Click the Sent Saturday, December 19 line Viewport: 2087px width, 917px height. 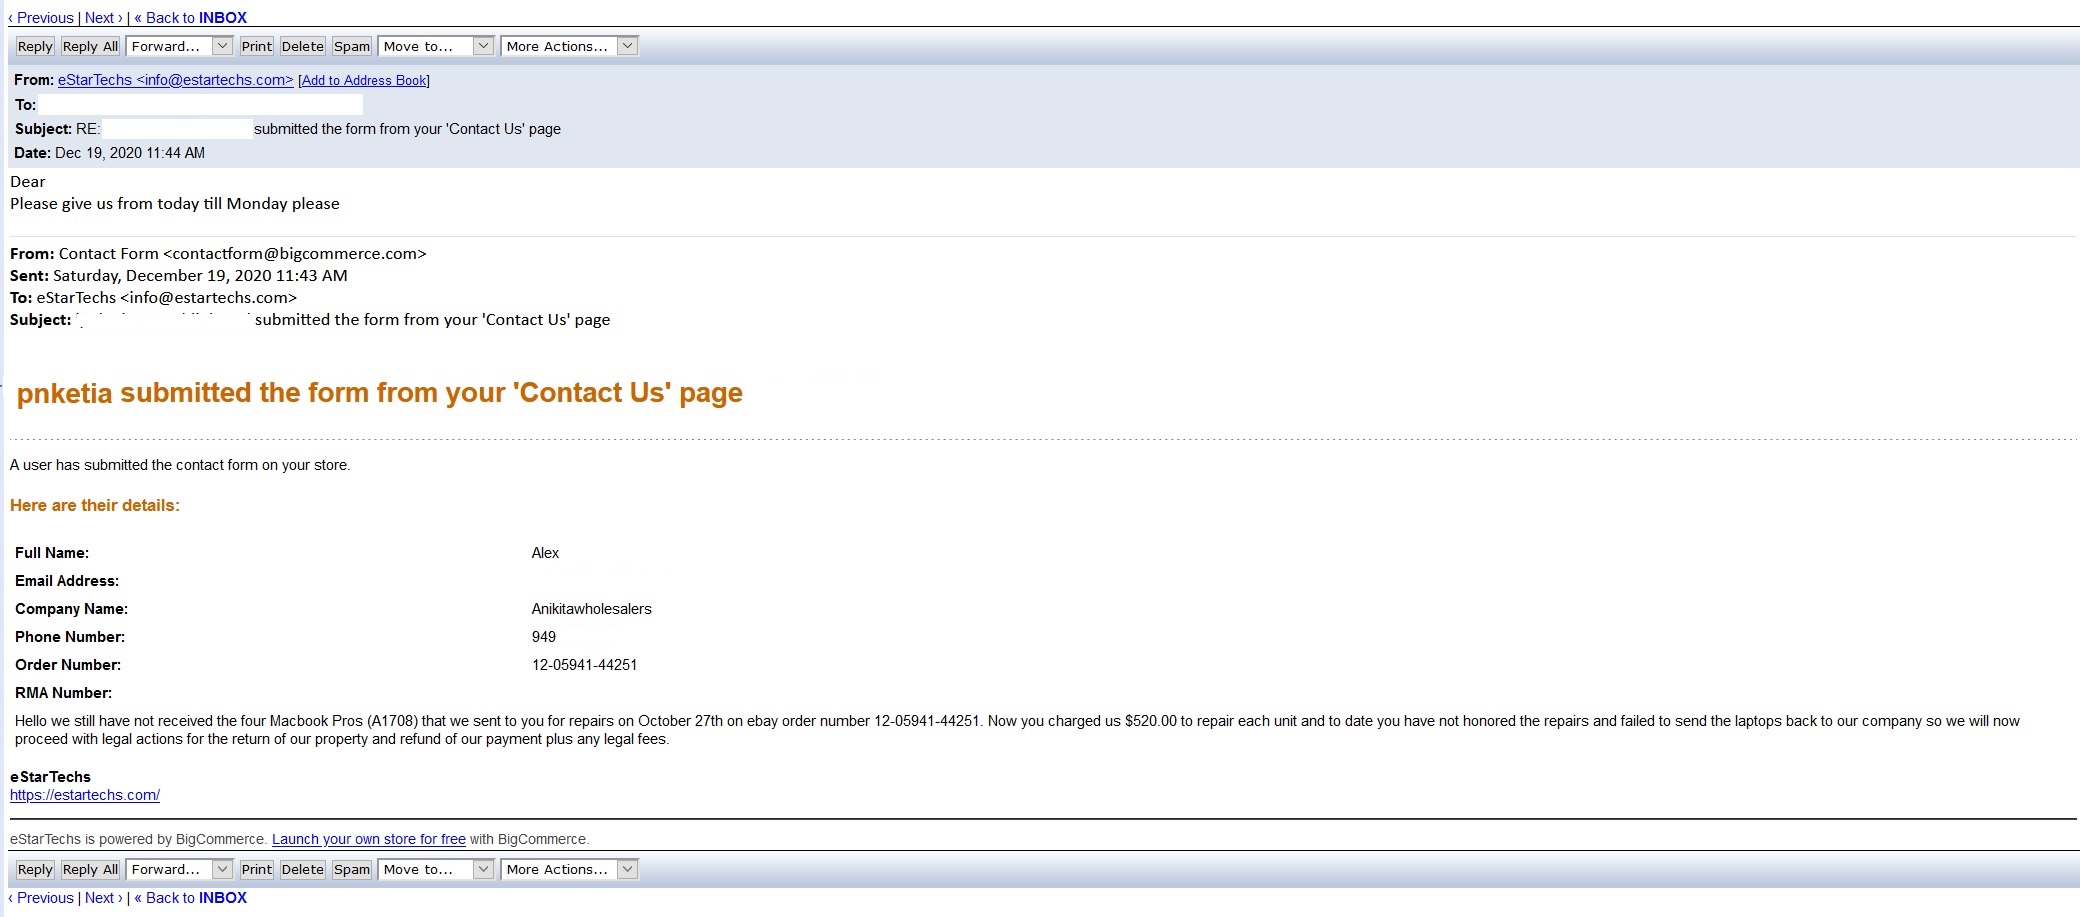(179, 276)
